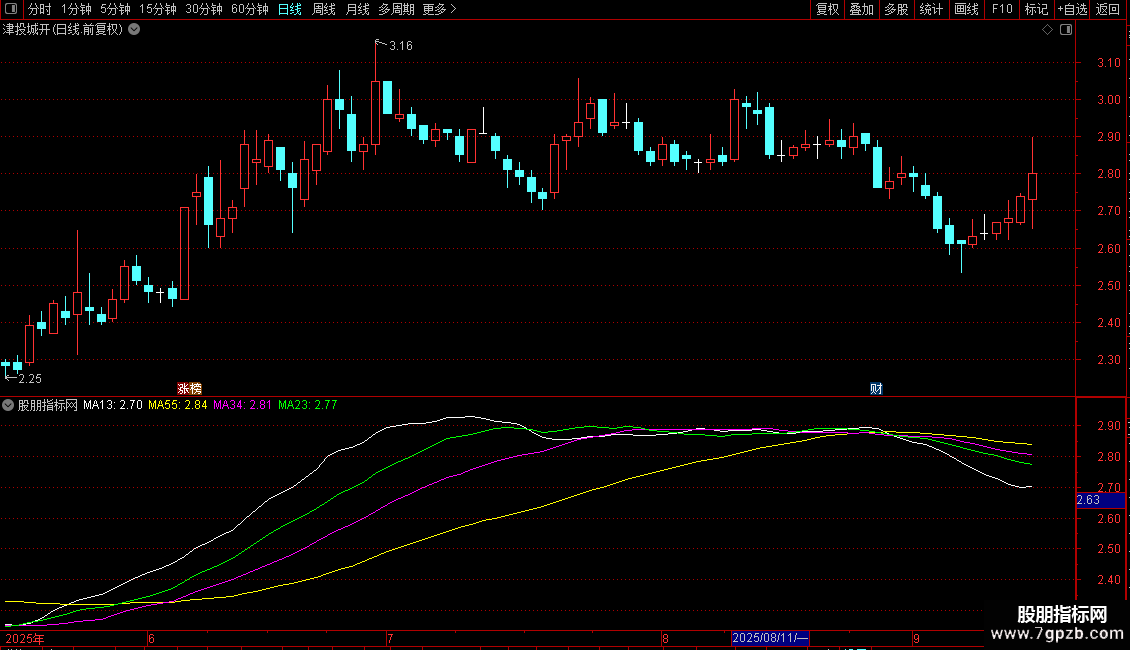
Task: Select the 60分钟 period tab
Action: point(250,9)
